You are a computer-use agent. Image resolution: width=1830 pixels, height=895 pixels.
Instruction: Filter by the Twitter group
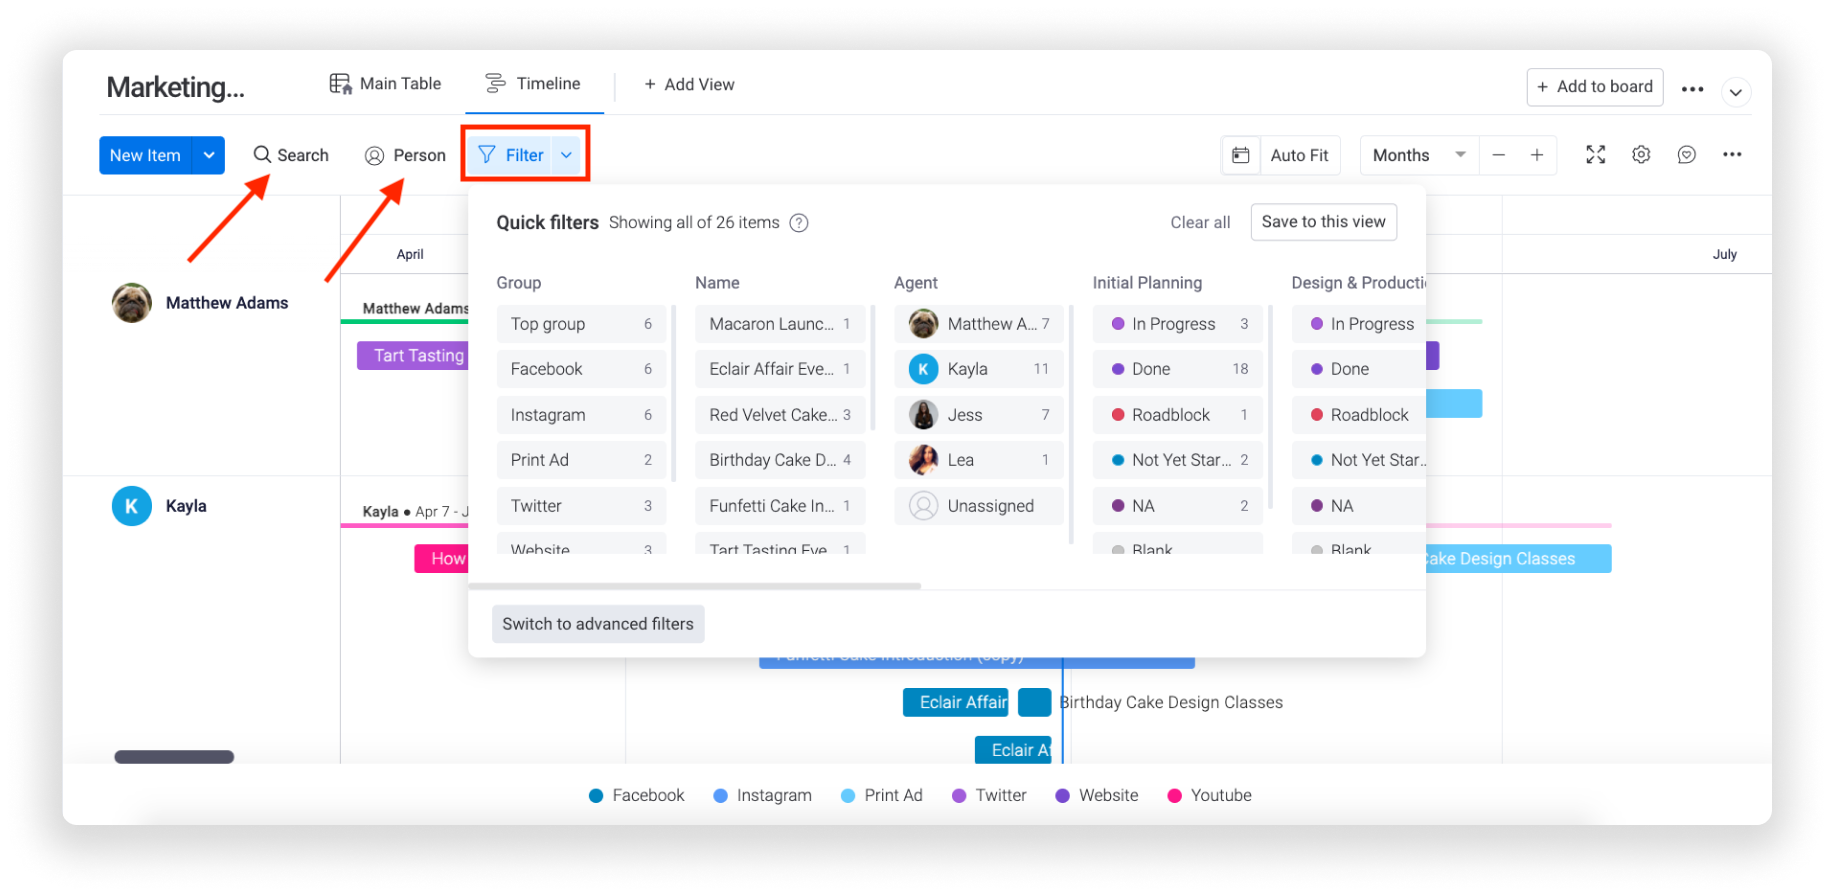(581, 506)
